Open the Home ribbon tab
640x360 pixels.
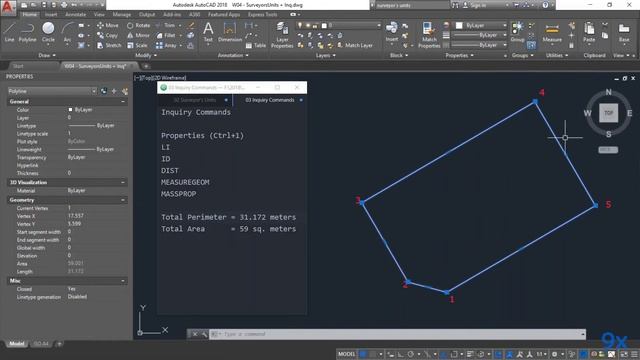[x=29, y=14]
